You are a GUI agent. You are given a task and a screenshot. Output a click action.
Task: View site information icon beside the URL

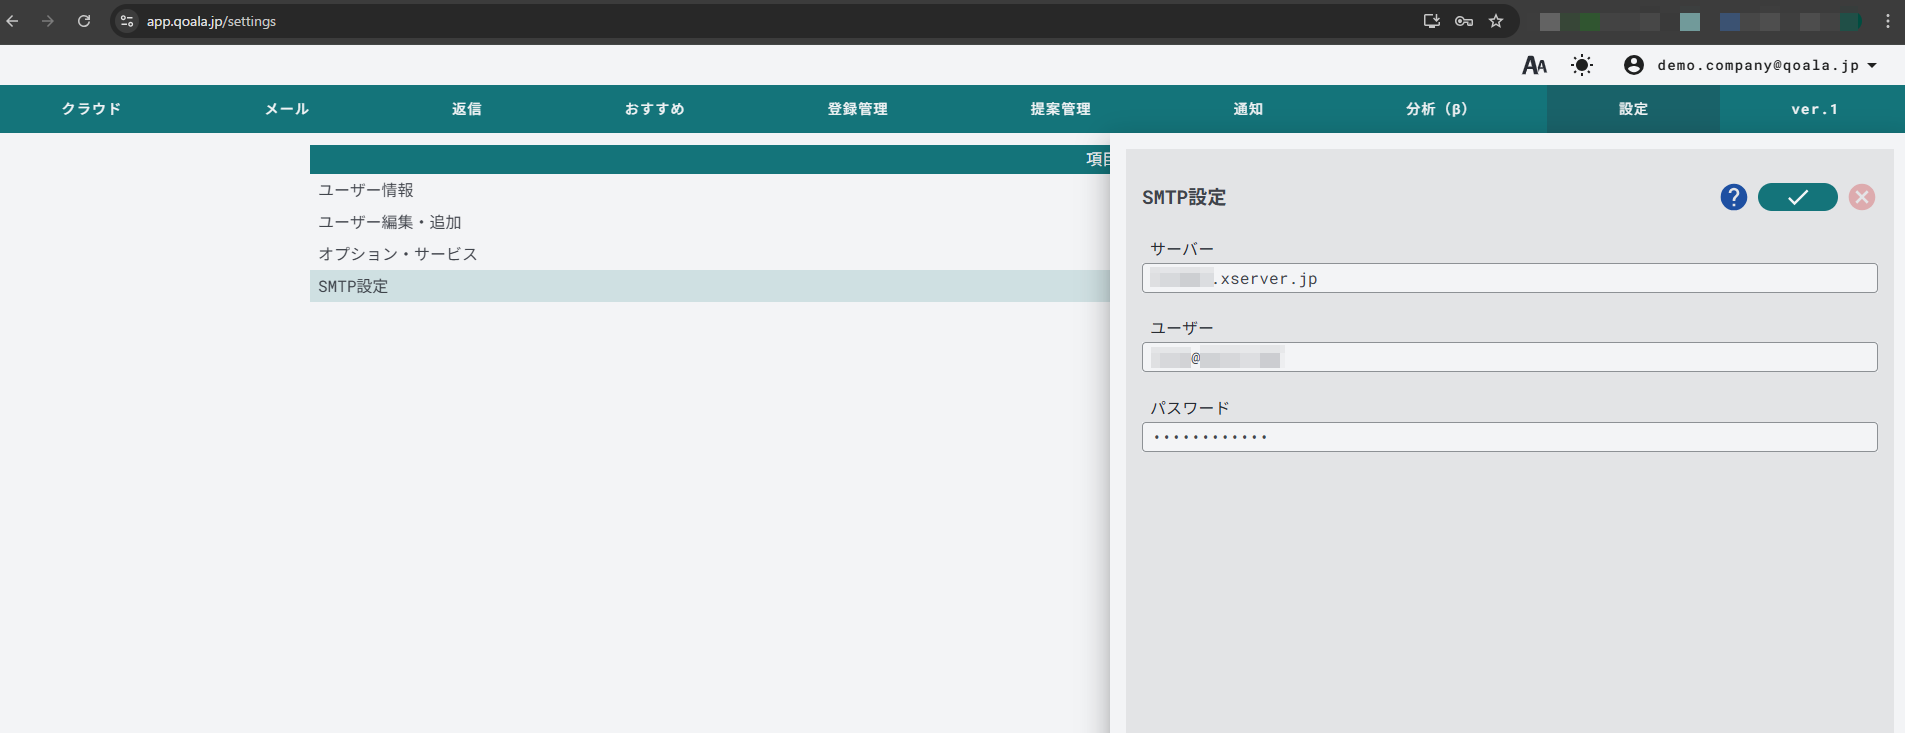pos(127,21)
